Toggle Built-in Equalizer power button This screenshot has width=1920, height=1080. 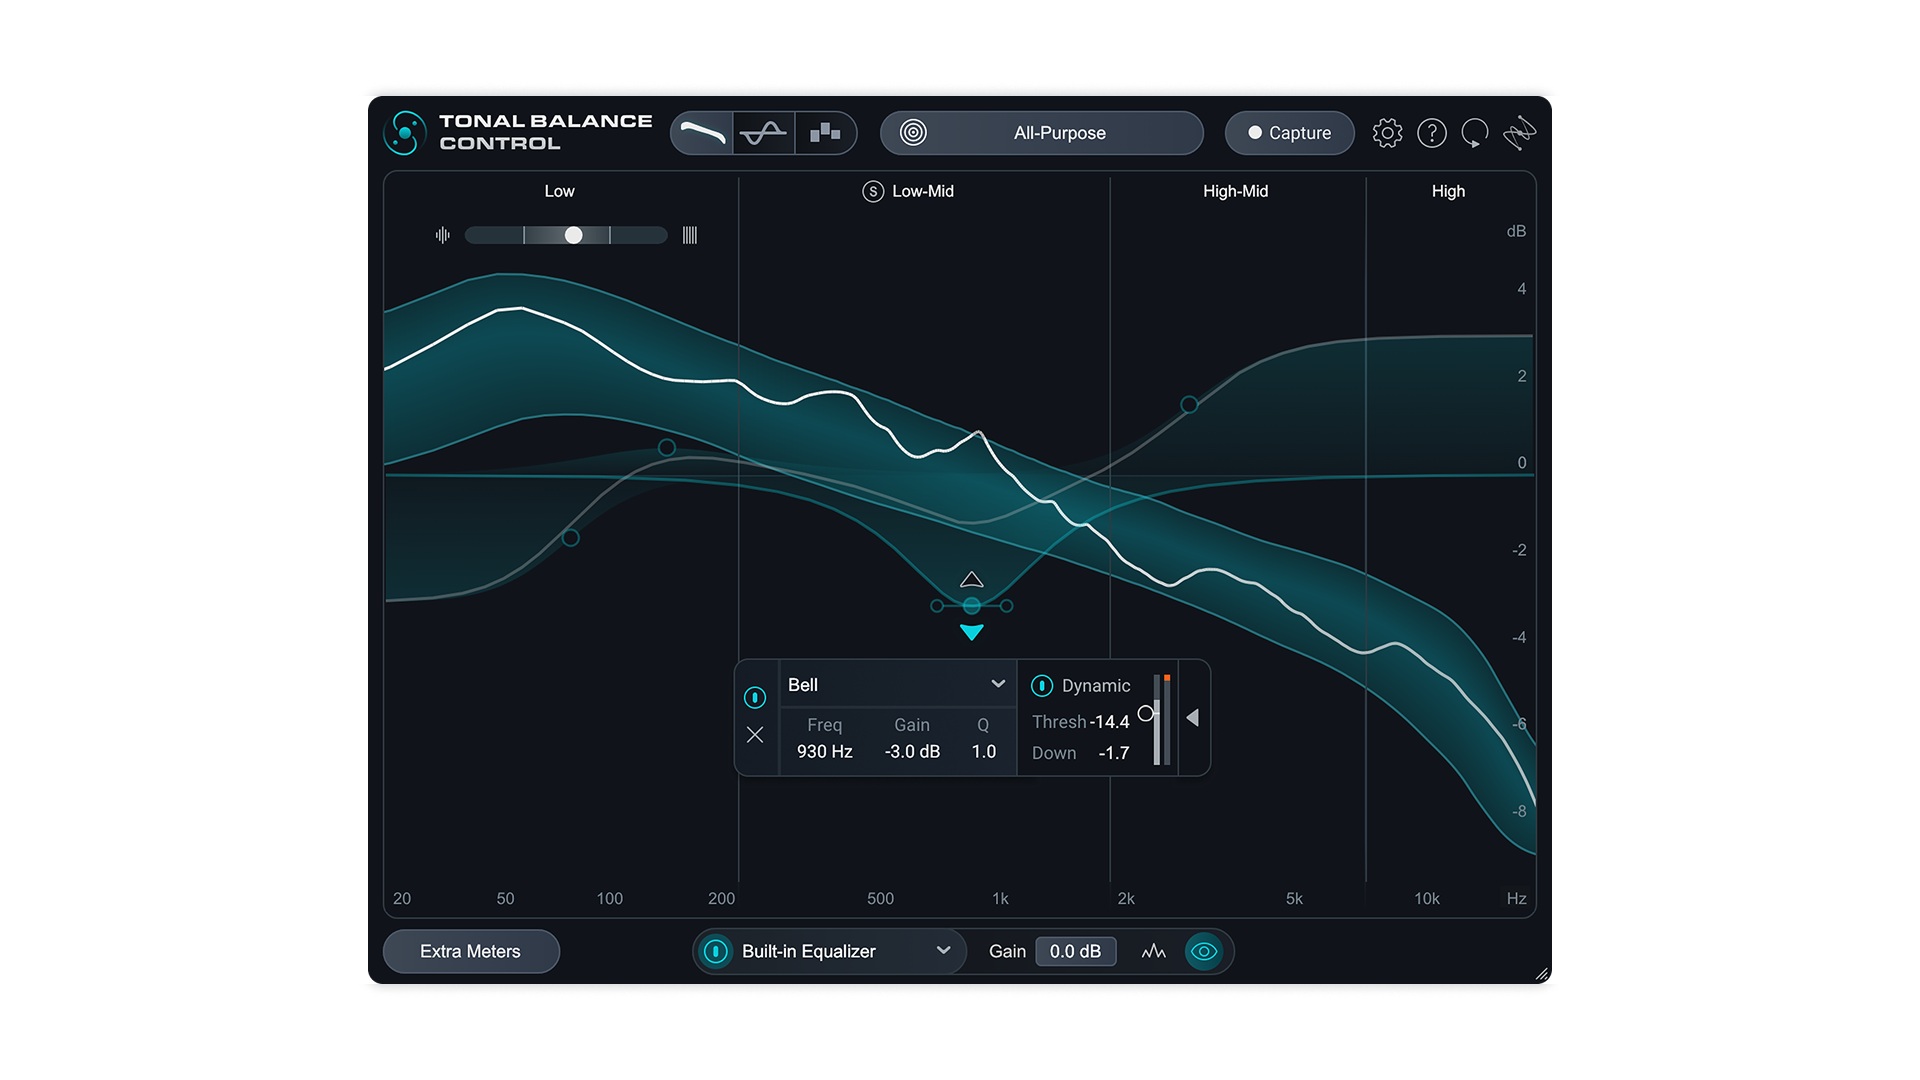(716, 952)
